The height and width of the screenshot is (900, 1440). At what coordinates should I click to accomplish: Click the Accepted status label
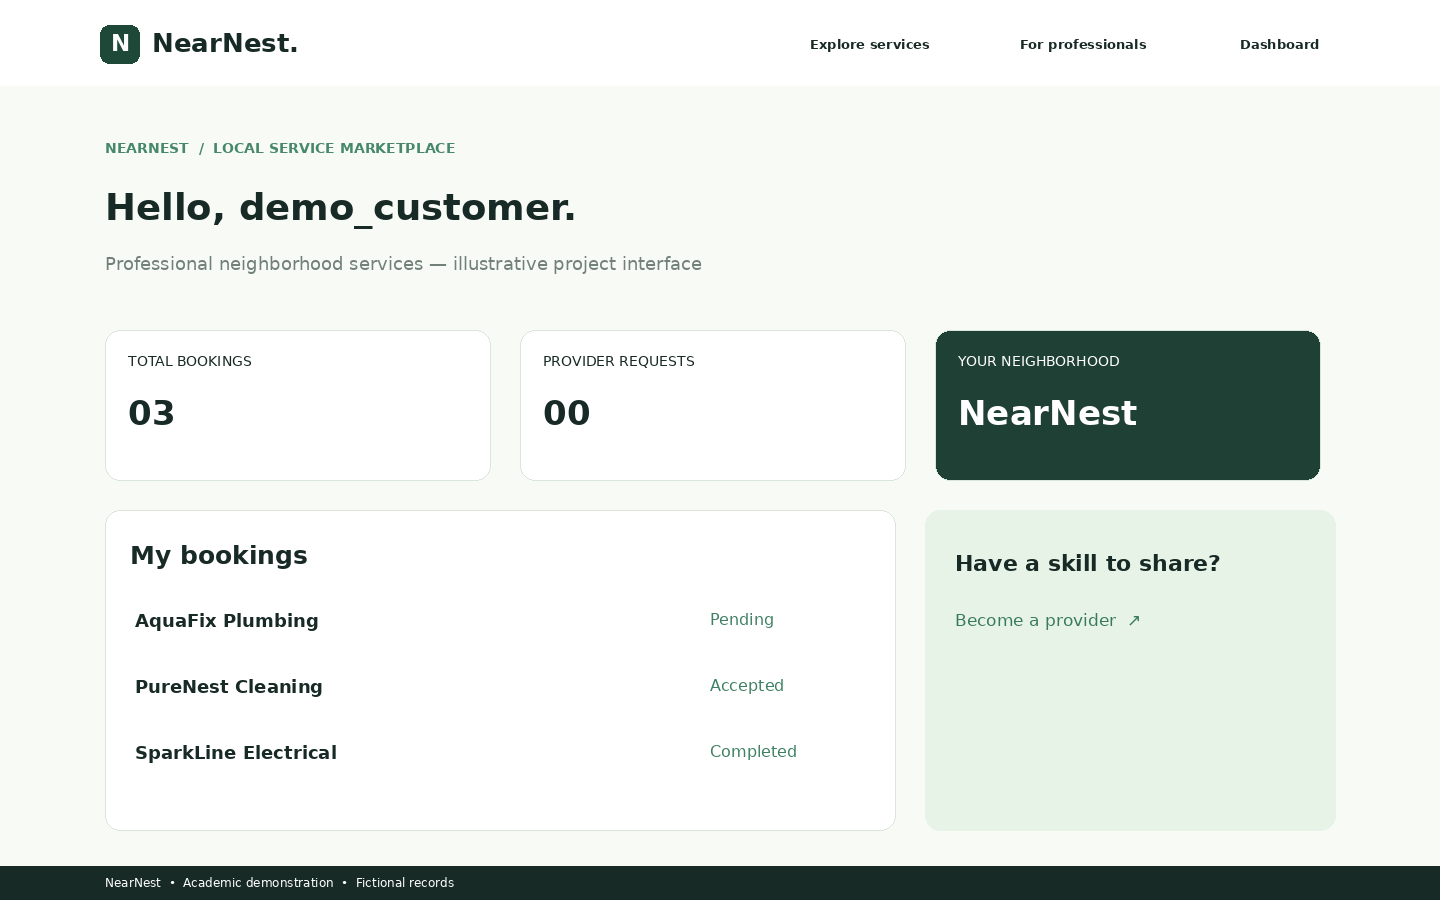pos(747,685)
